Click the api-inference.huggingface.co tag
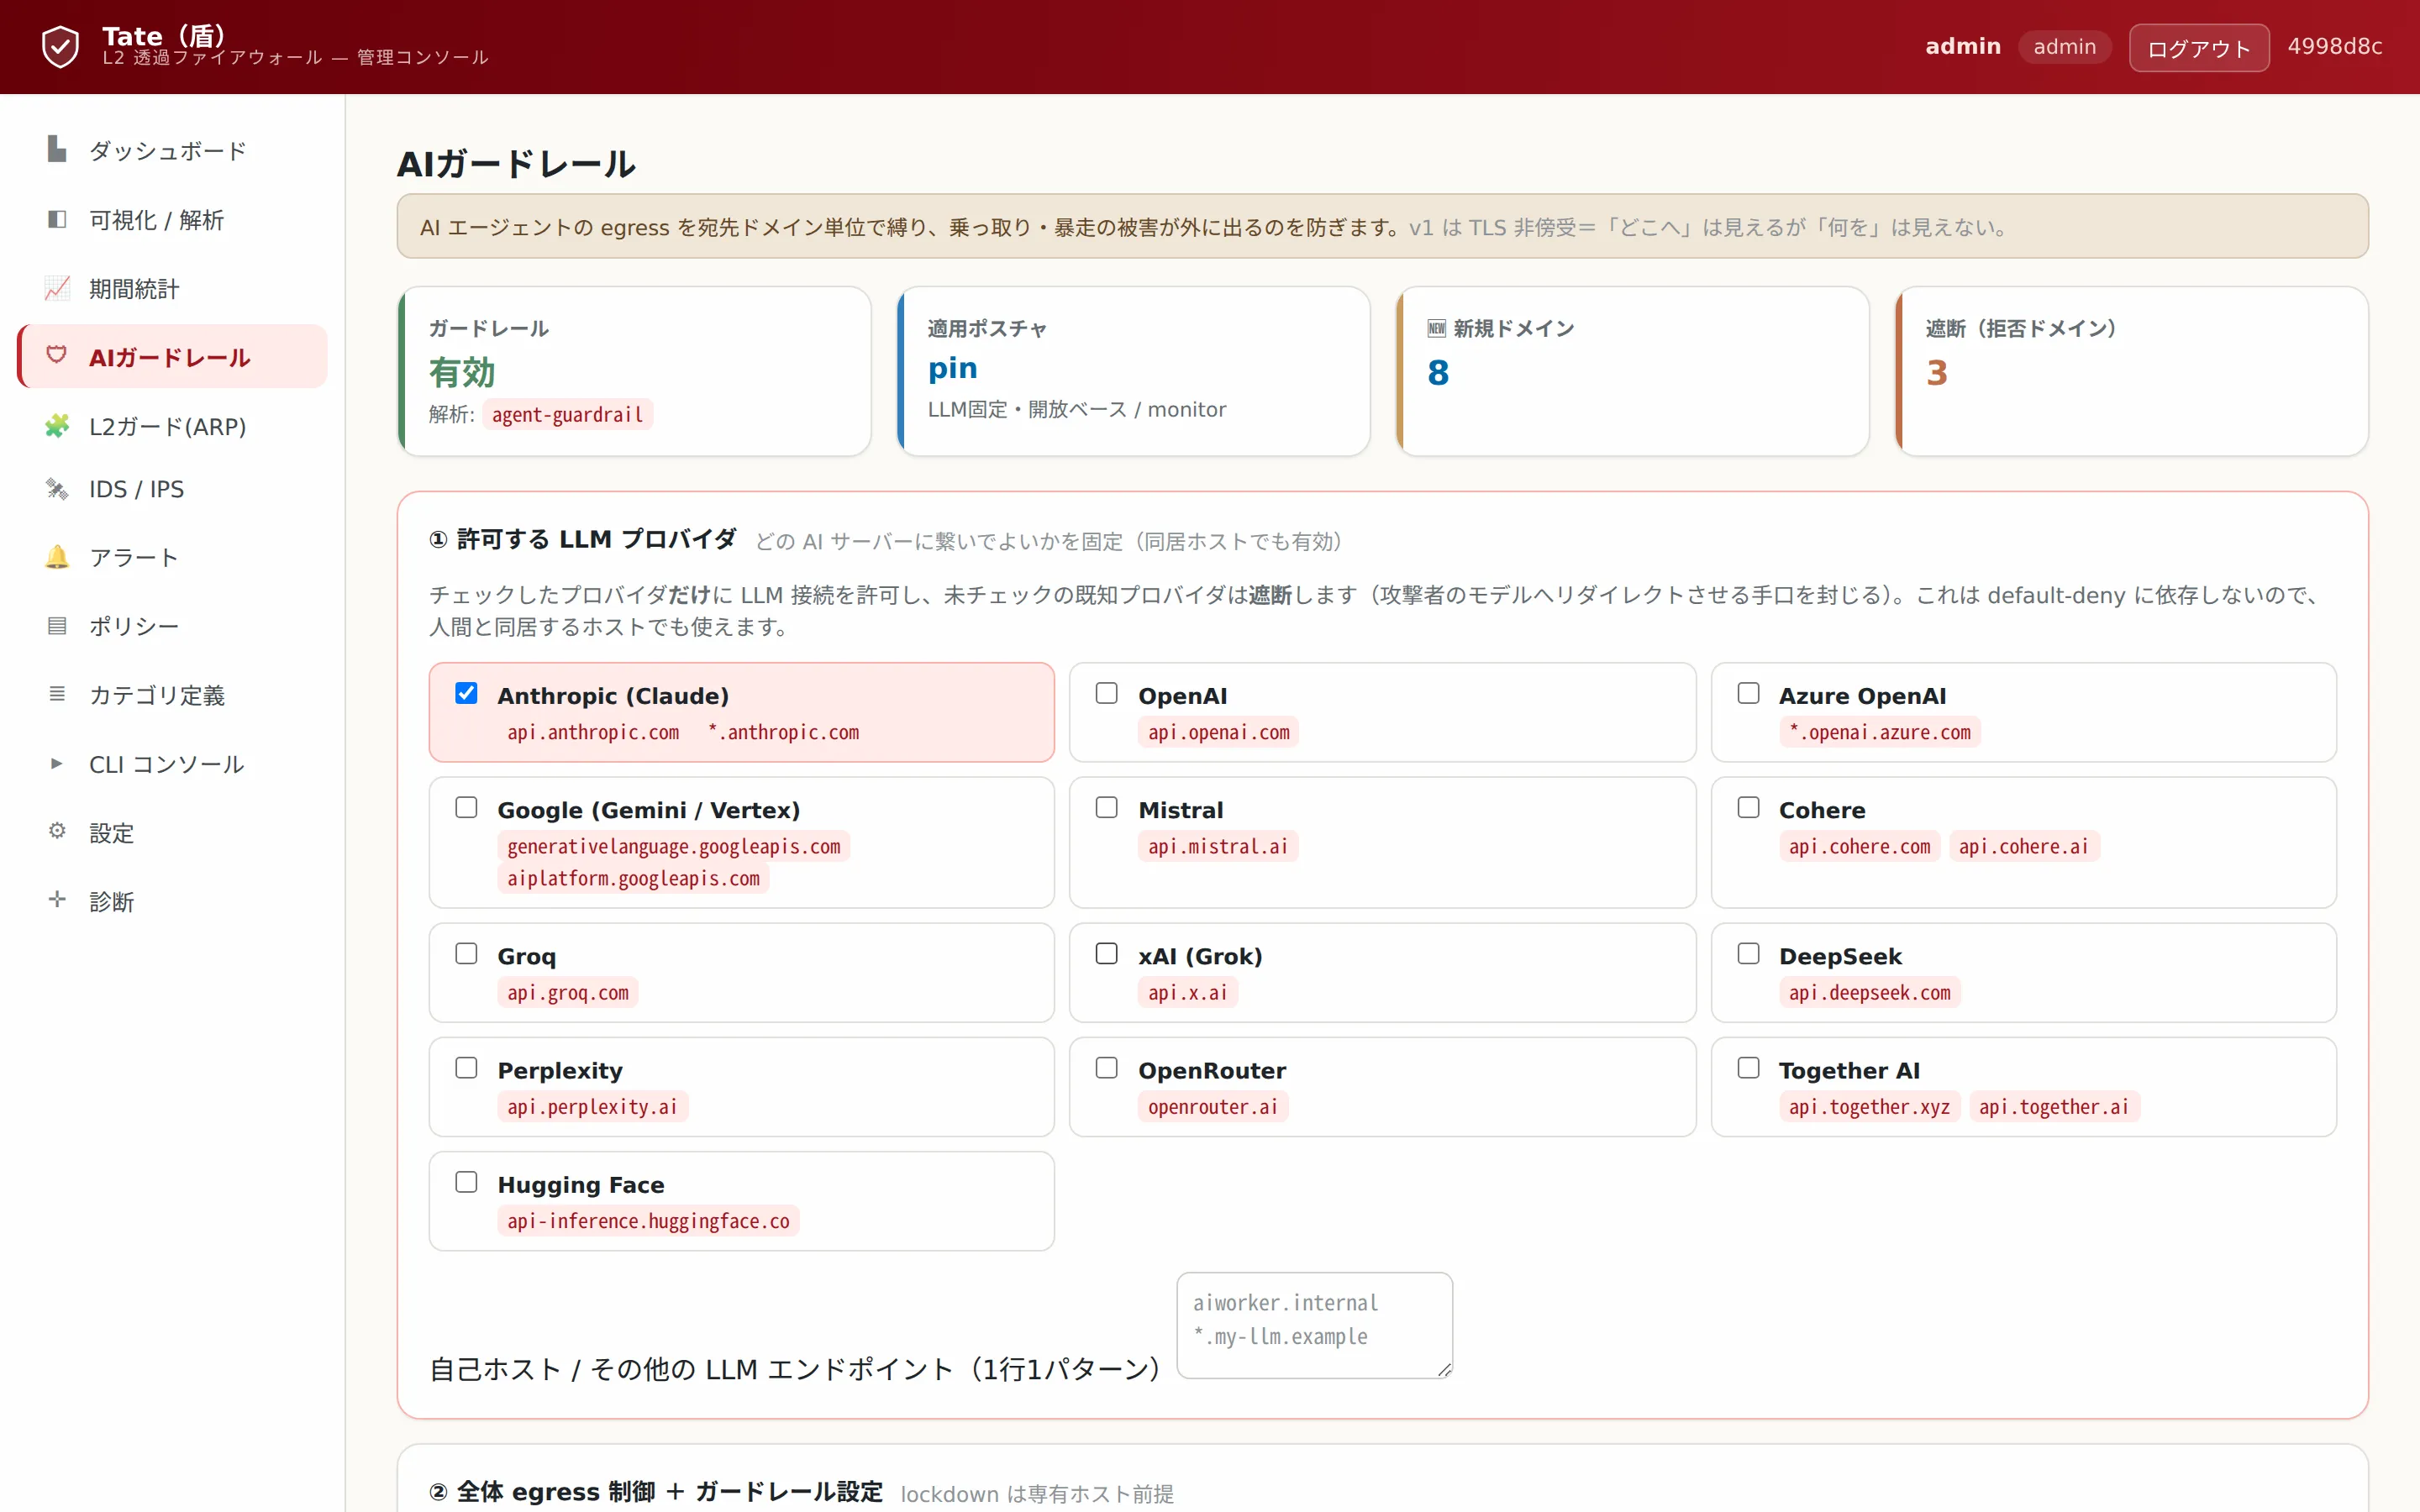Image resolution: width=2420 pixels, height=1512 pixels. pos(648,1220)
